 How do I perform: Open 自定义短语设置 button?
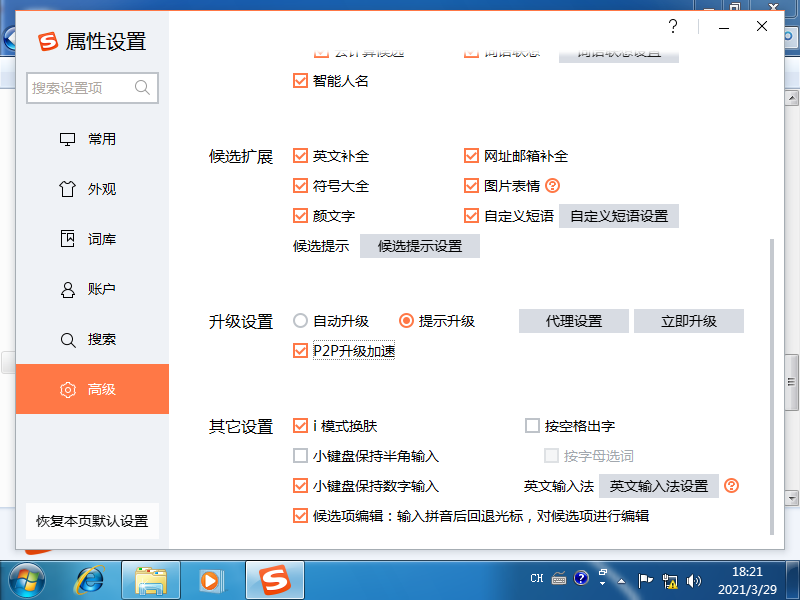click(619, 216)
